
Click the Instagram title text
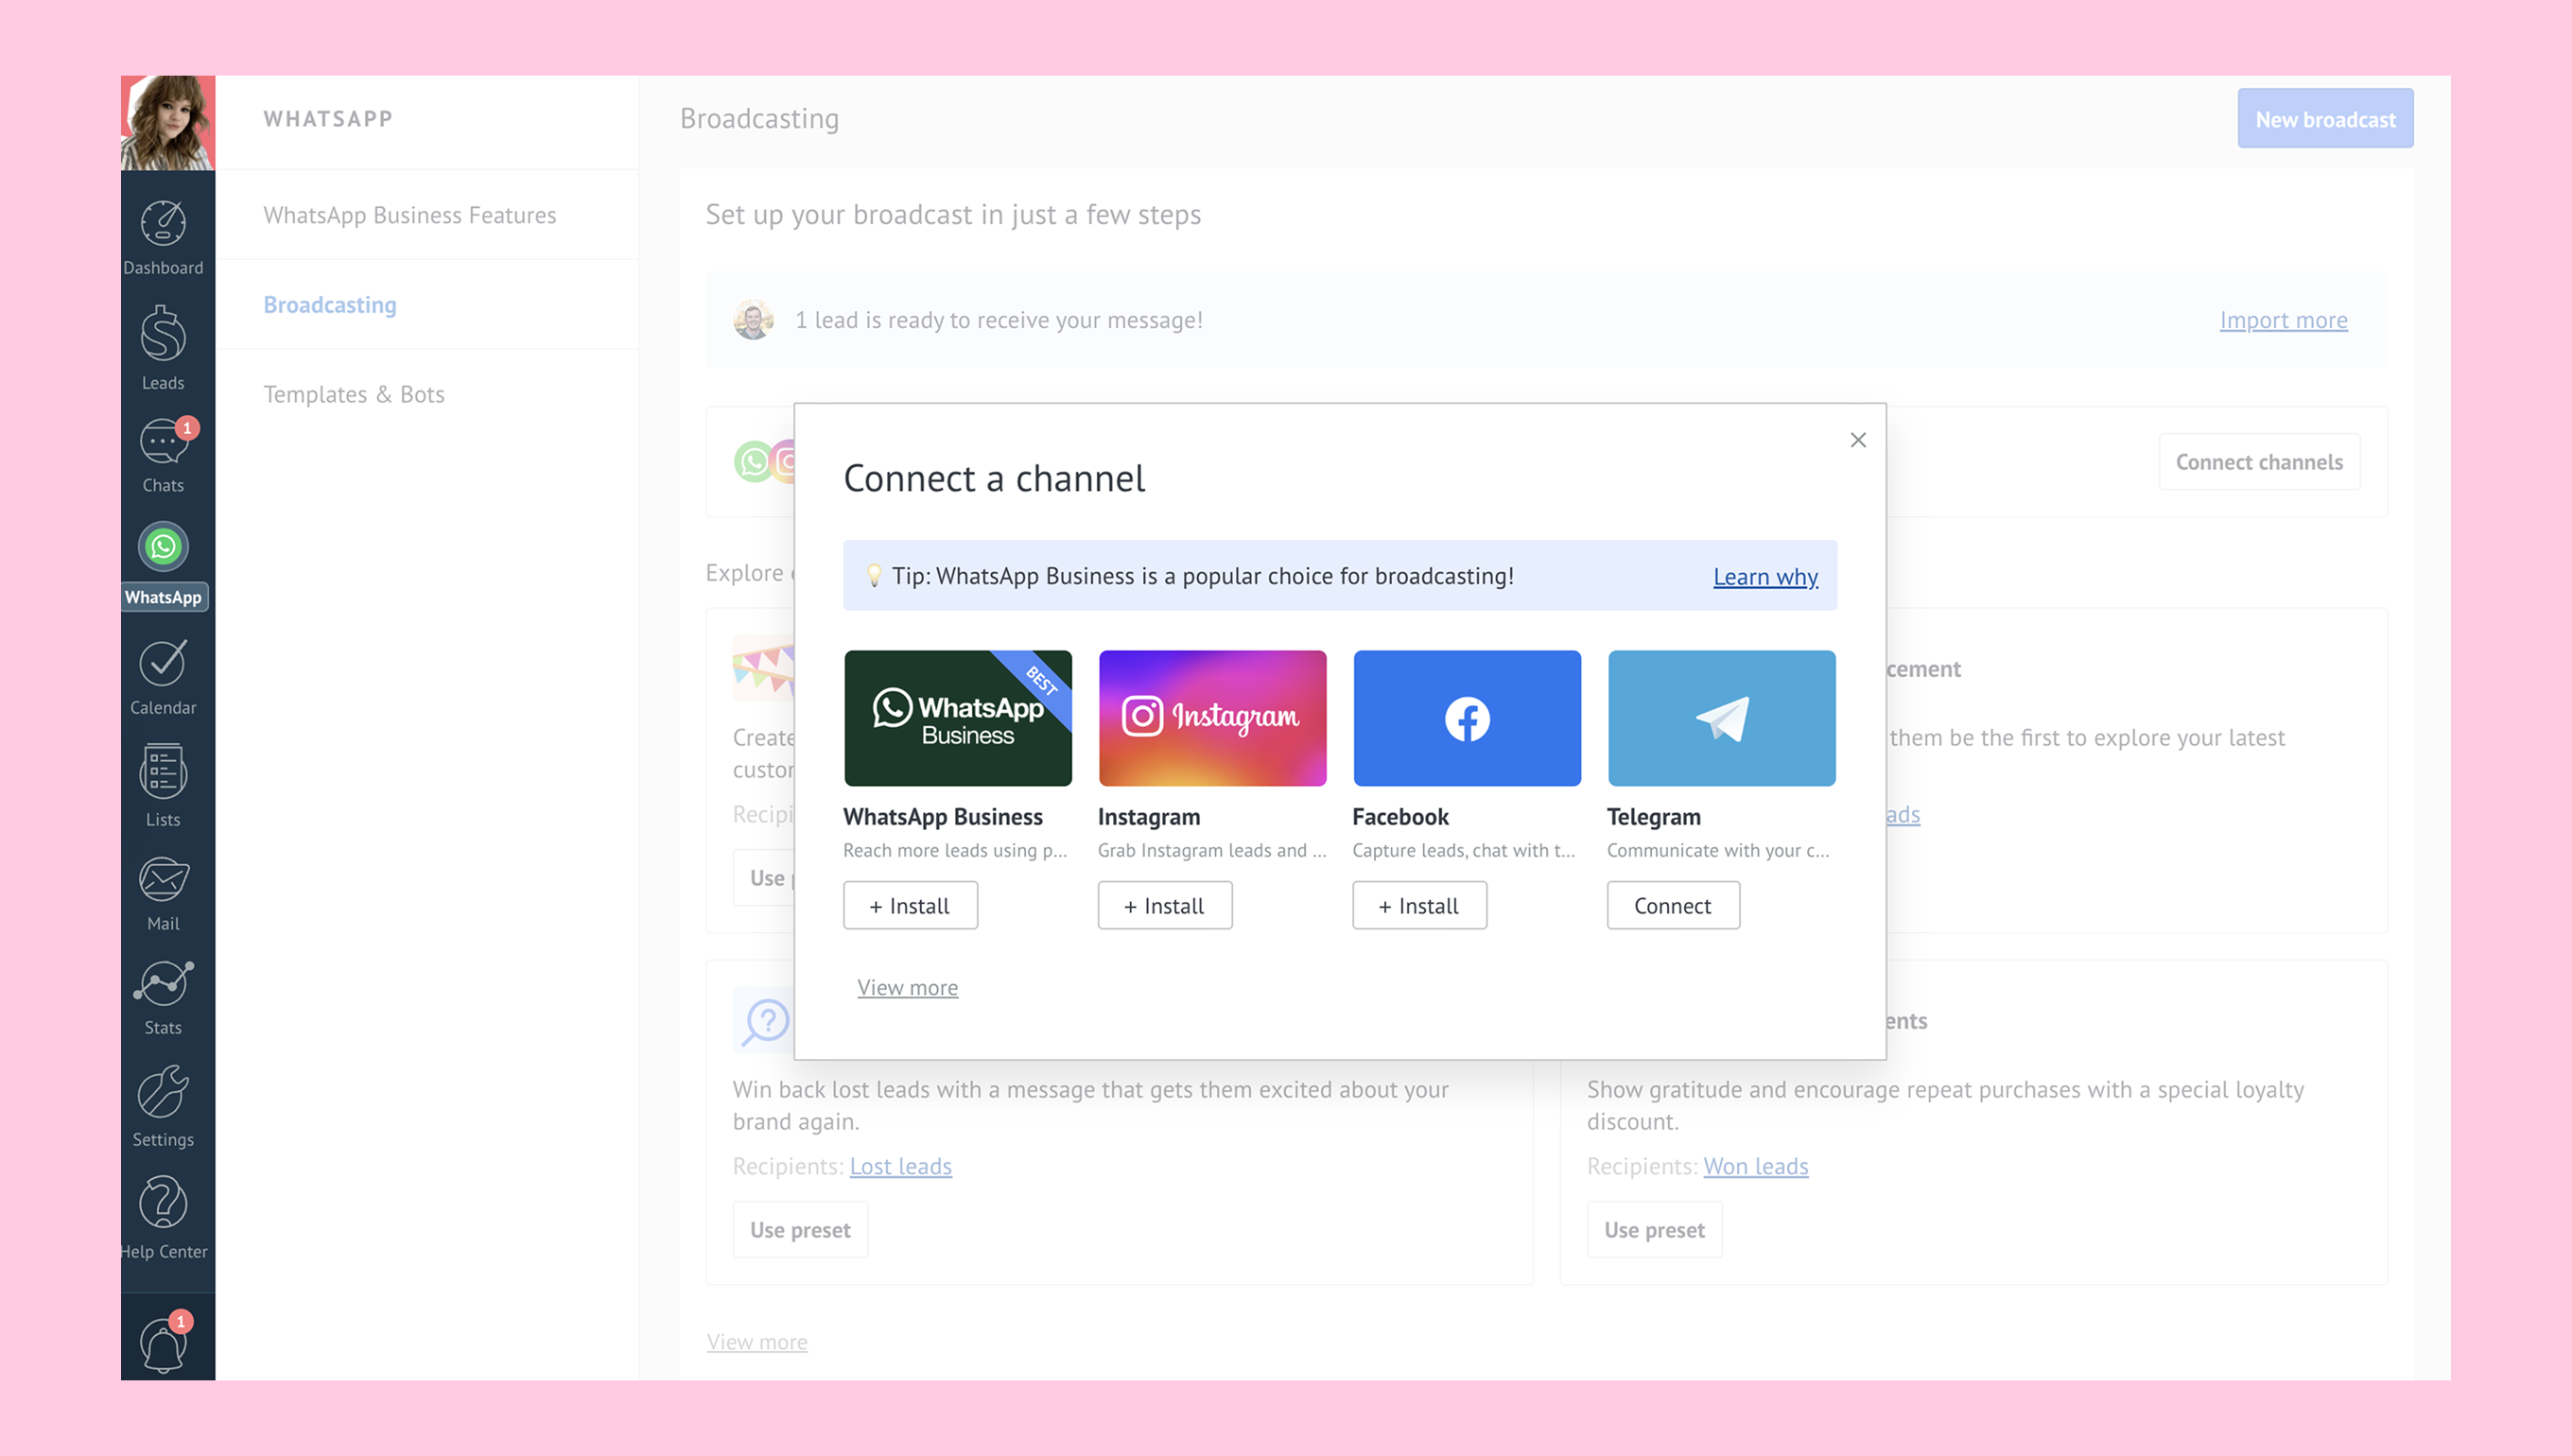tap(1148, 817)
